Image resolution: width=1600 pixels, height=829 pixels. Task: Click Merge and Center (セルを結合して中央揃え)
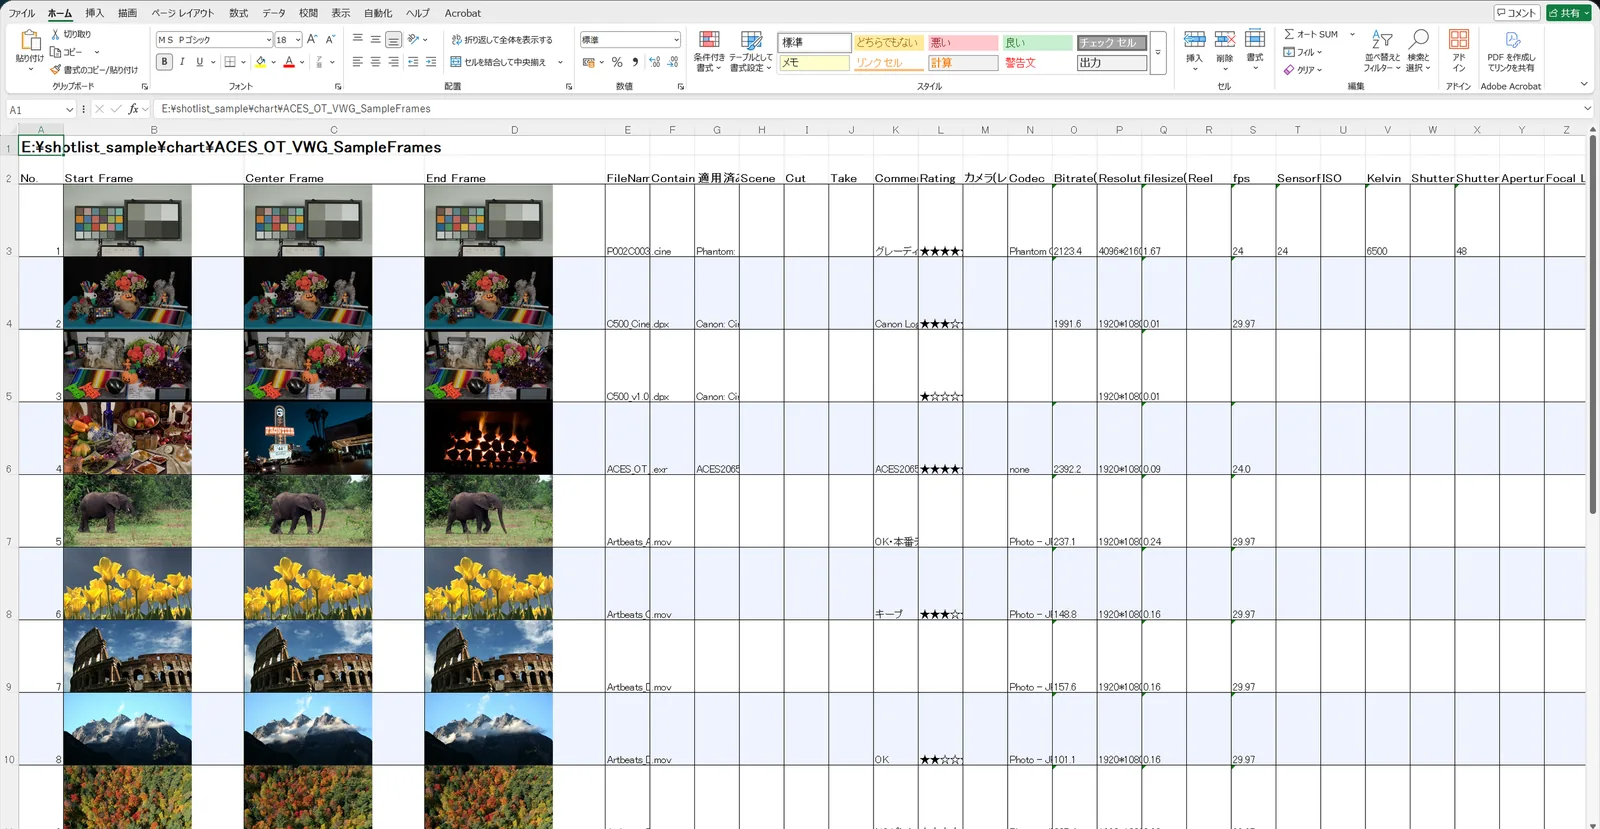499,62
